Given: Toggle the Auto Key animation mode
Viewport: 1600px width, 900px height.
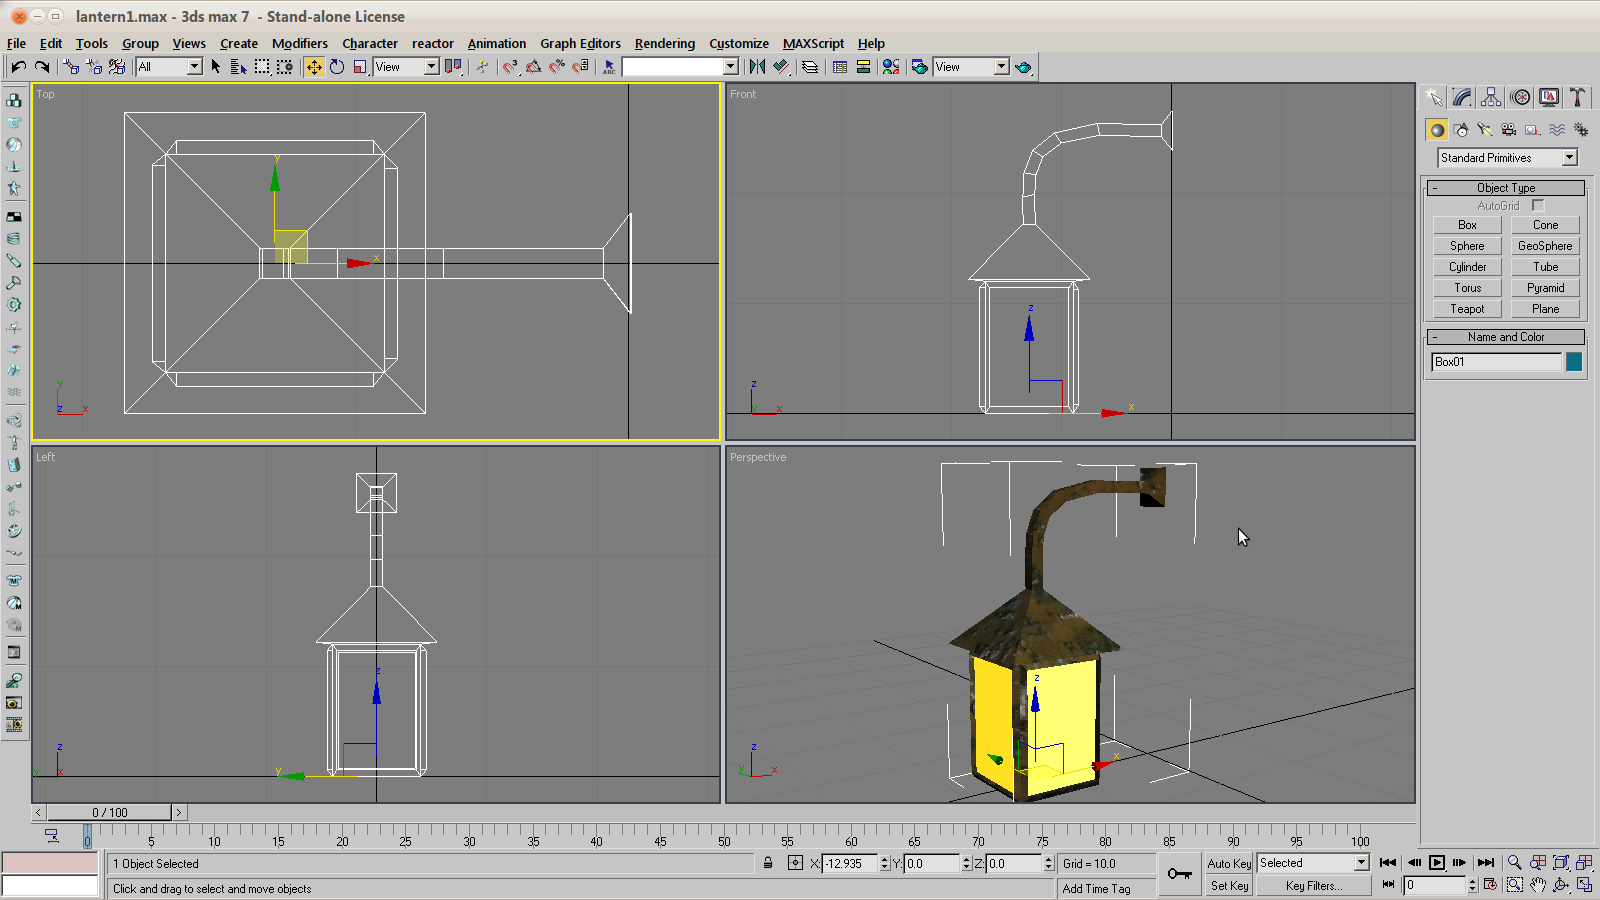Looking at the screenshot, I should (1229, 863).
